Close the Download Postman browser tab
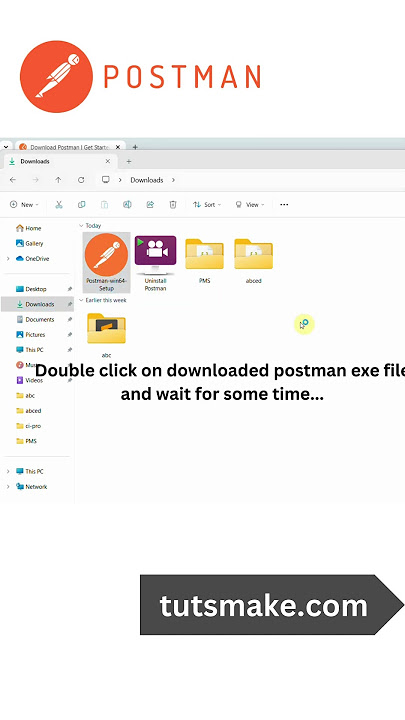This screenshot has width=405, height=720. point(118,147)
